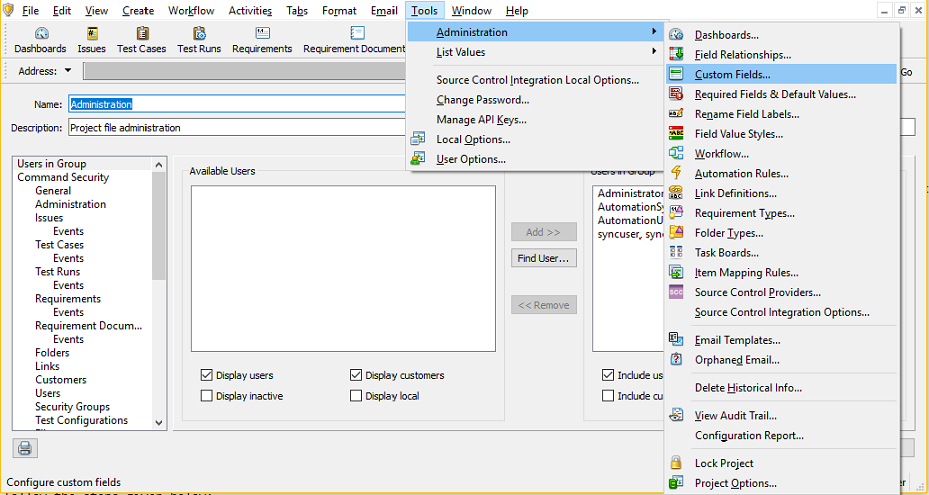
Task: Click the Description text field
Action: (236, 128)
